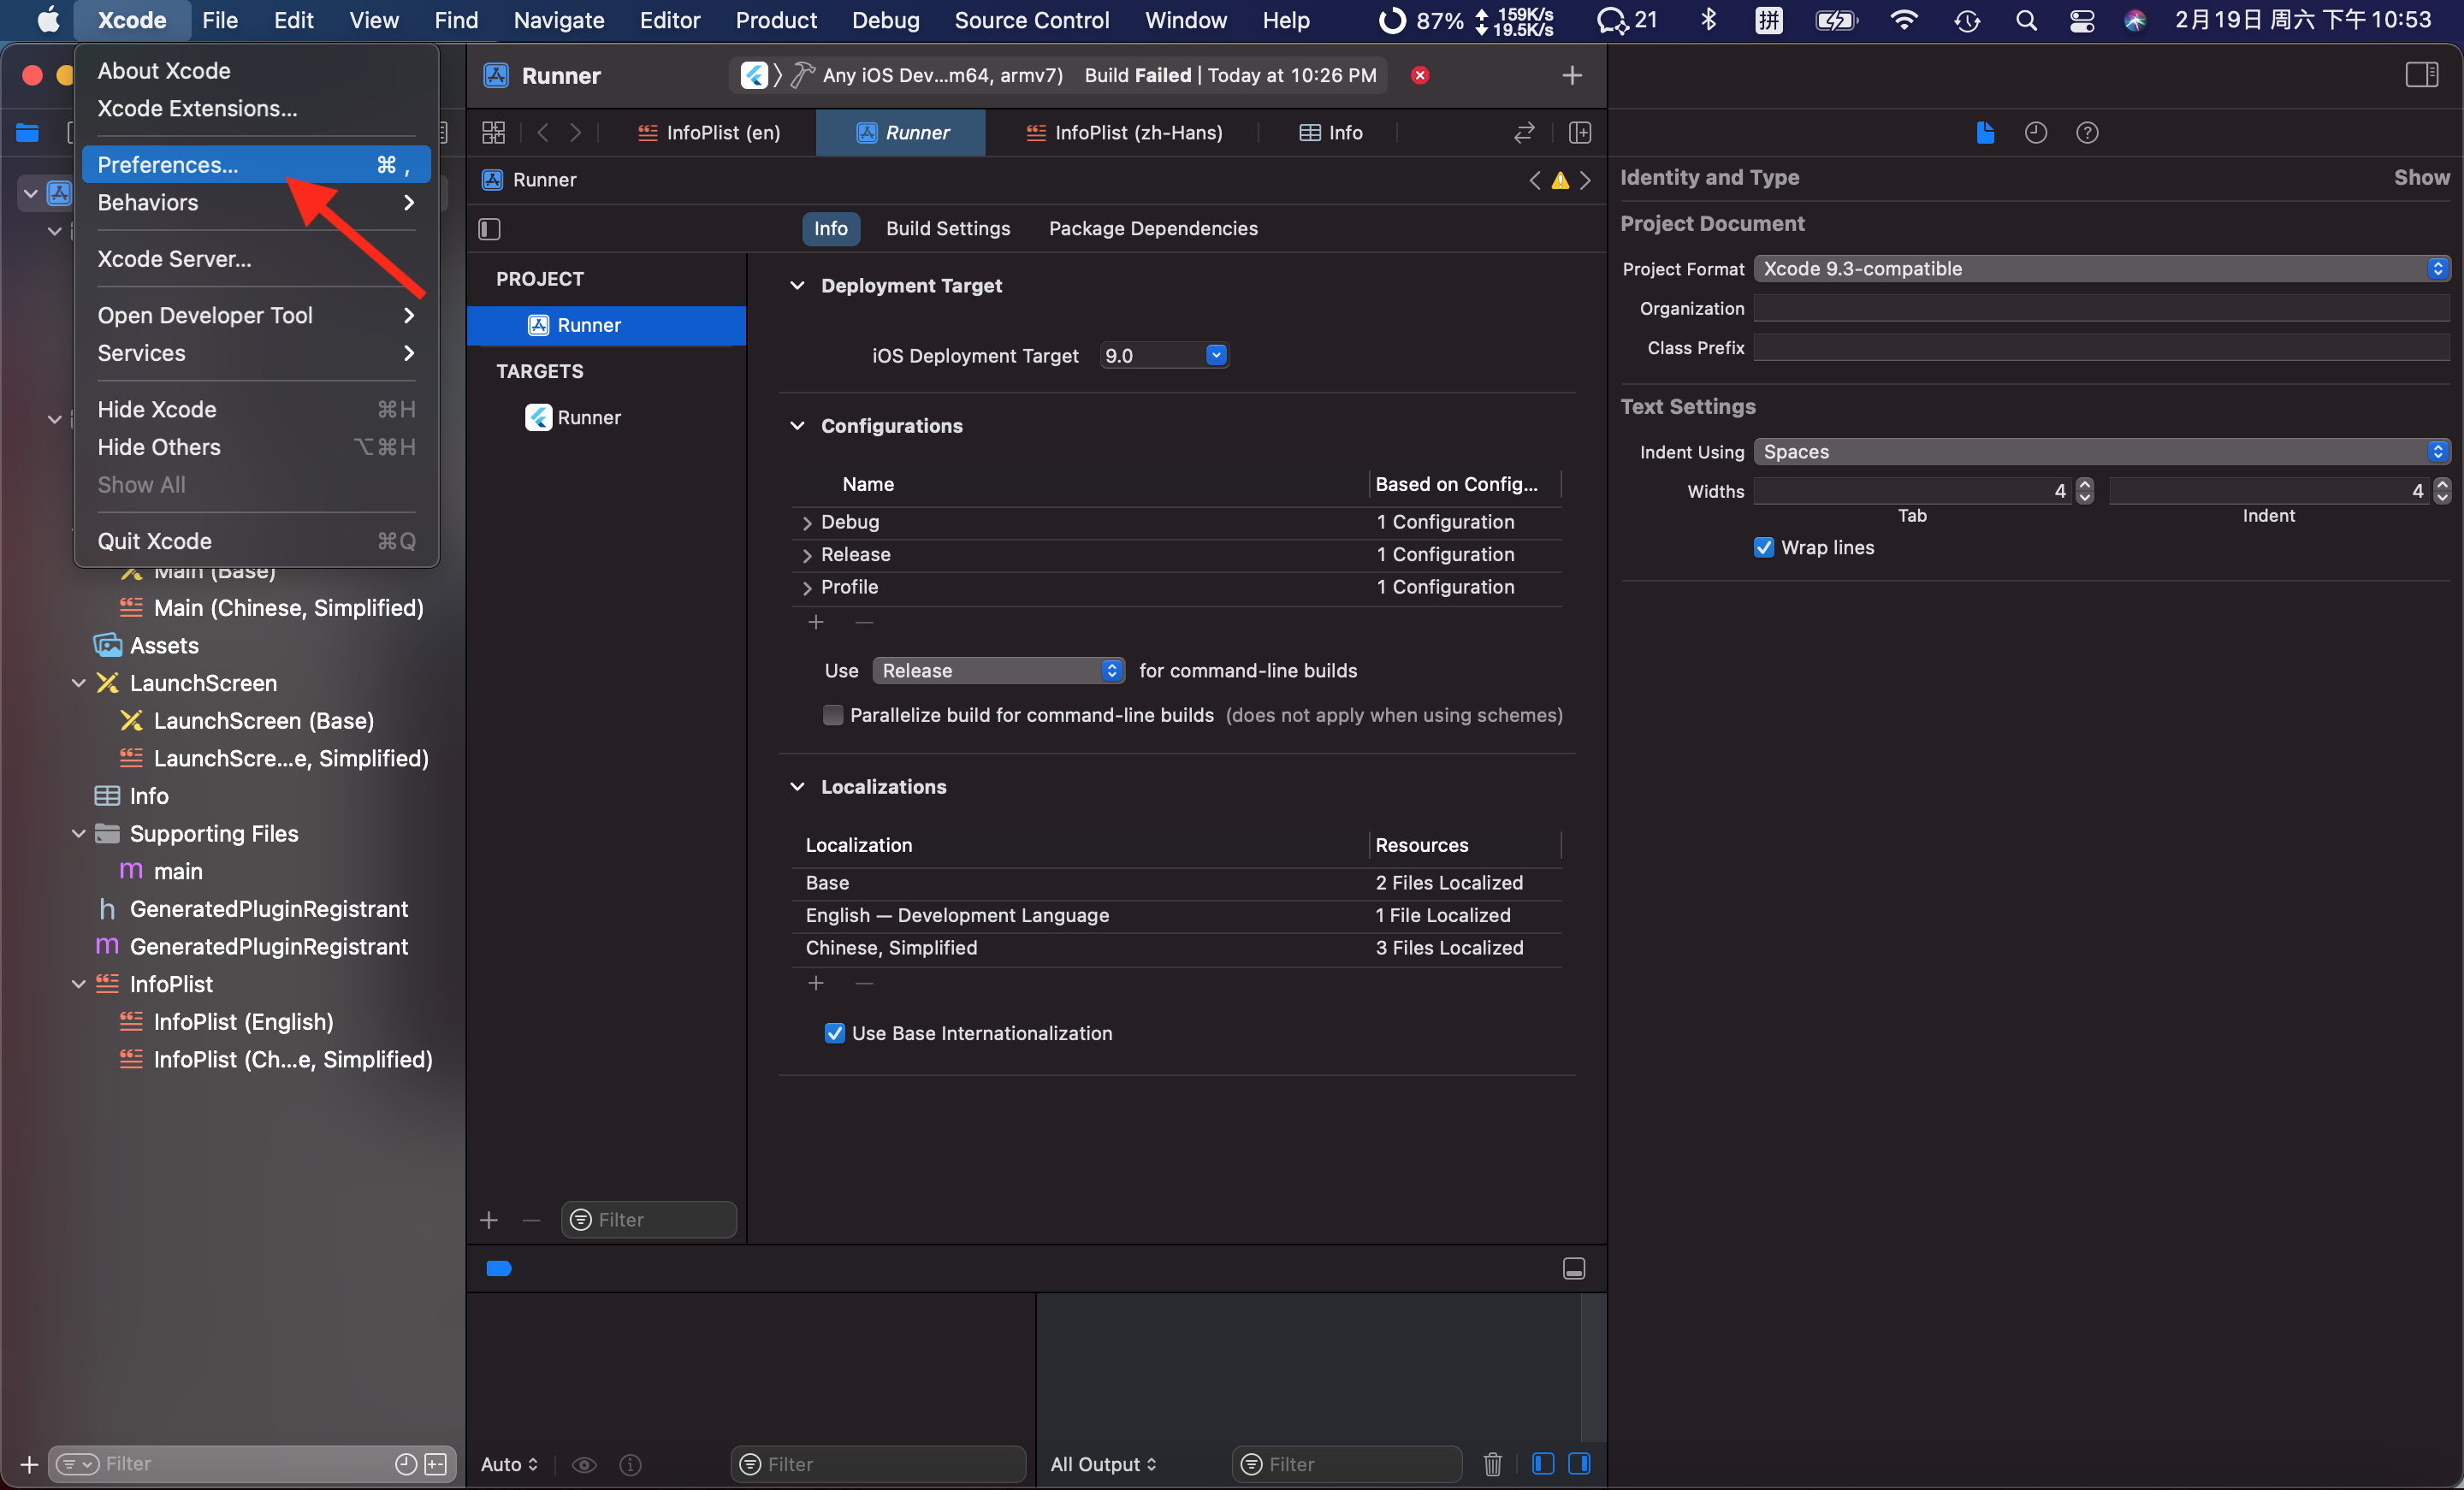Open the Spotlight search icon in menu bar
Screen dimensions: 2464x1490
point(2026,20)
